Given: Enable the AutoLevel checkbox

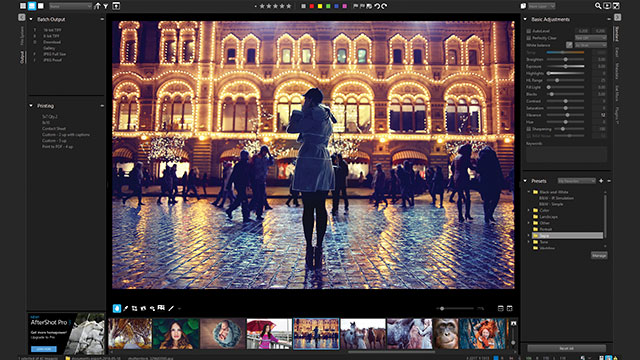Looking at the screenshot, I should (x=529, y=31).
